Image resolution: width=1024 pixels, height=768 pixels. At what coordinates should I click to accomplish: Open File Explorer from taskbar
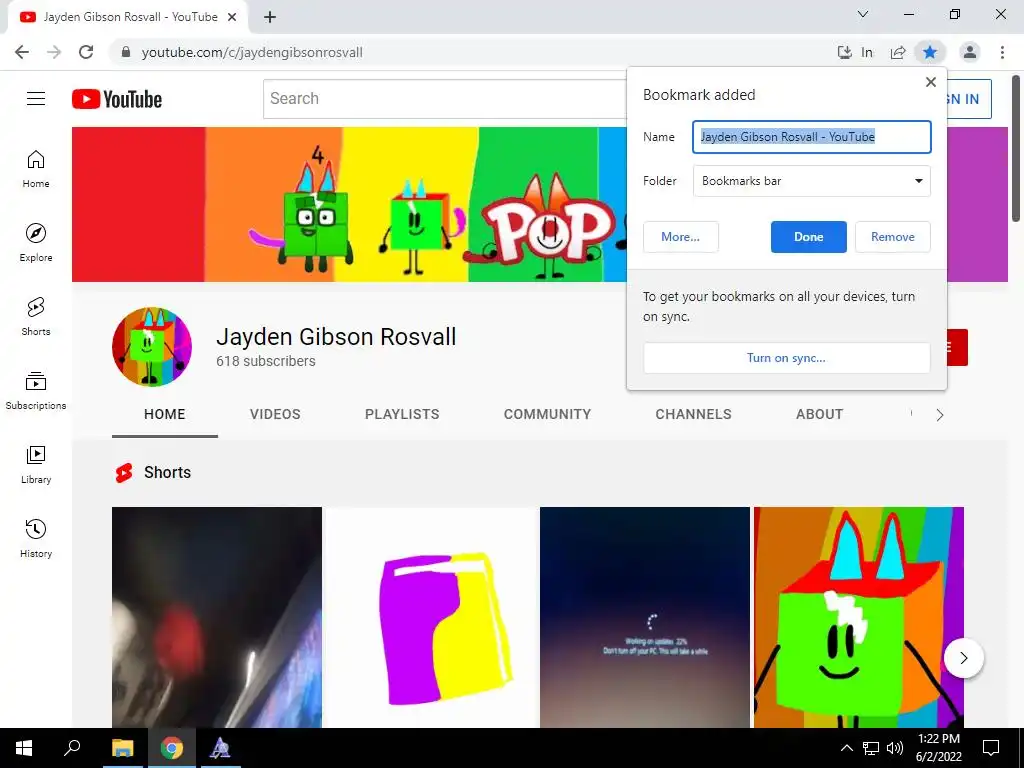click(x=122, y=748)
